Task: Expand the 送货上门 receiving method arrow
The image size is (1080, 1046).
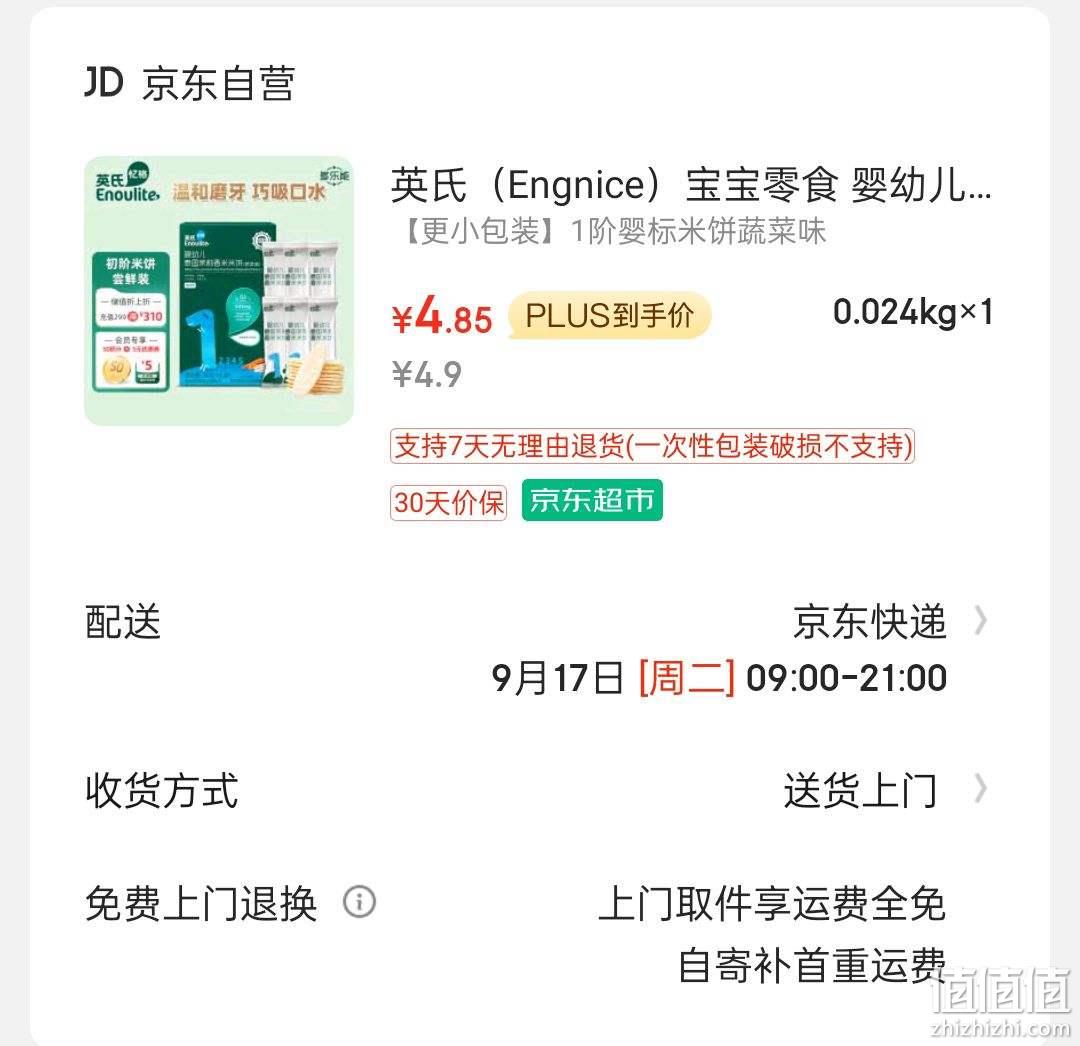Action: click(x=981, y=789)
